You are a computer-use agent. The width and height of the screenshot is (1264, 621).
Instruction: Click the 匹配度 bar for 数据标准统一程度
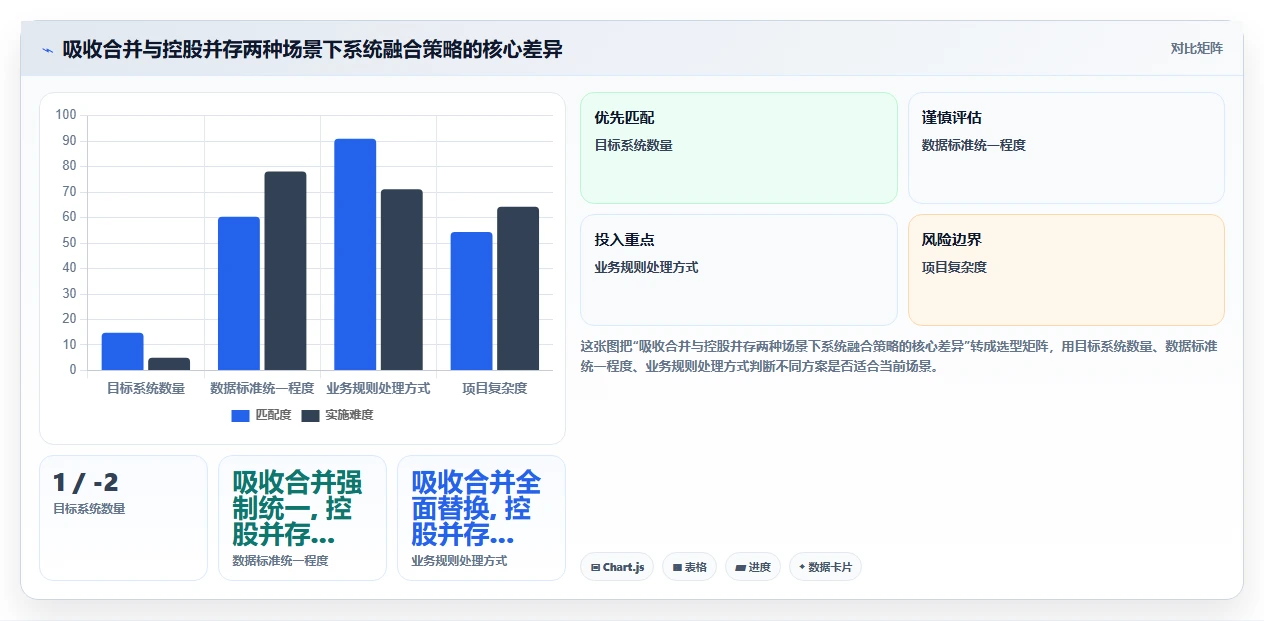239,293
